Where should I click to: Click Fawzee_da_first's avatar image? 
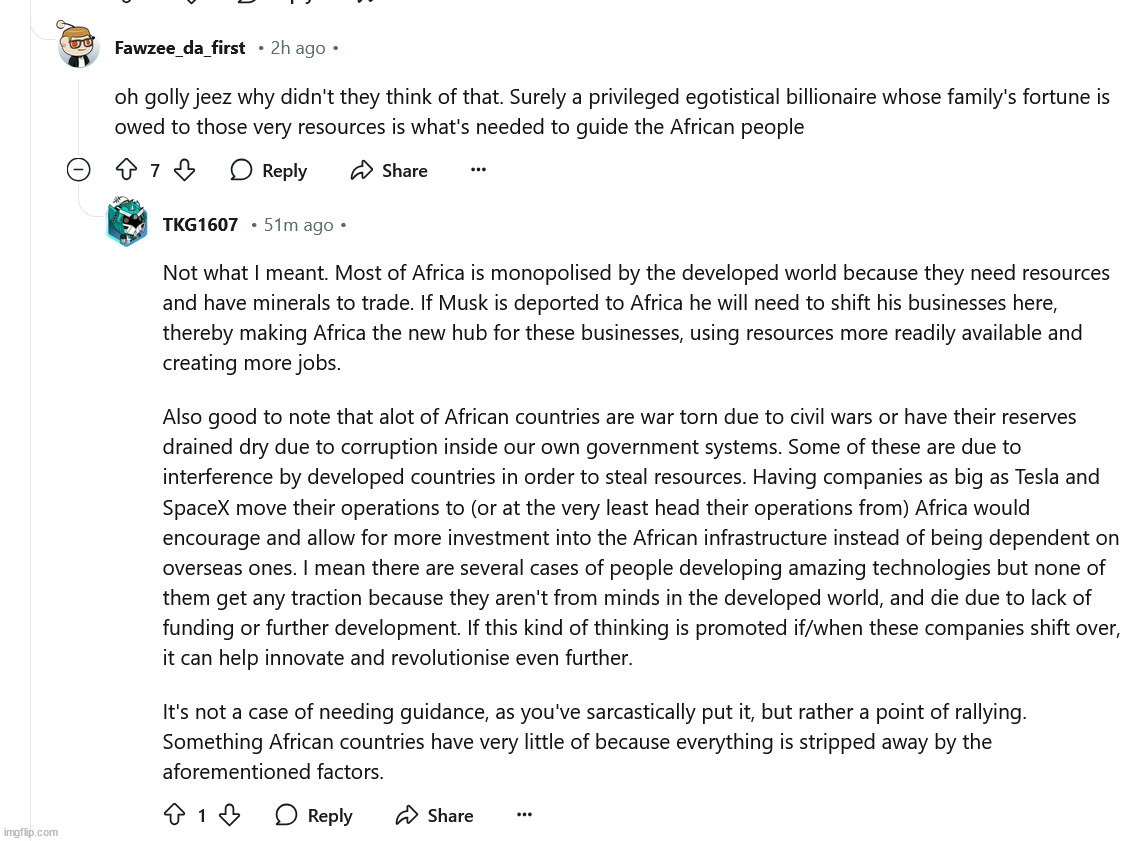click(x=78, y=46)
